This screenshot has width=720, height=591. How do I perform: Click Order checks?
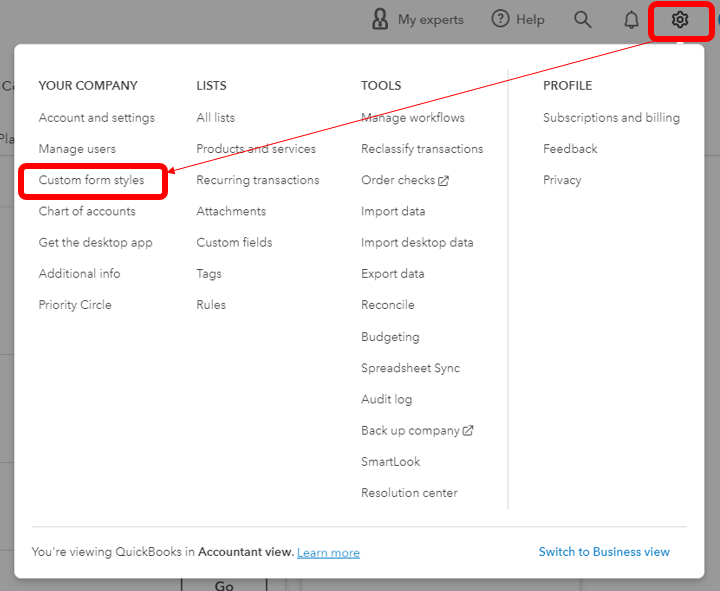pos(398,180)
